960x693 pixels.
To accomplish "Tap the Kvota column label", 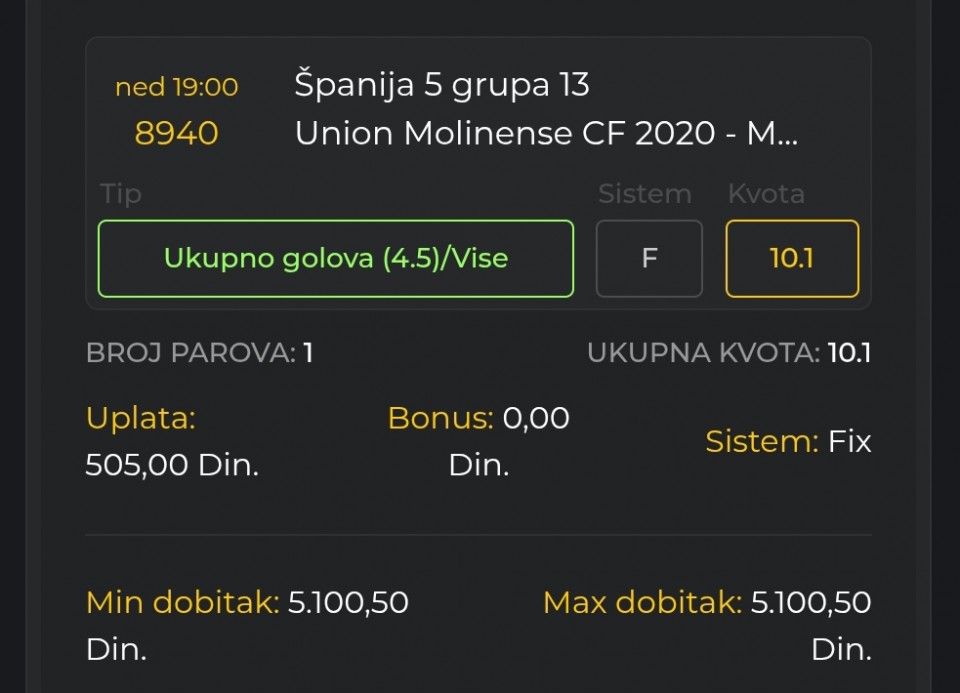I will click(766, 193).
